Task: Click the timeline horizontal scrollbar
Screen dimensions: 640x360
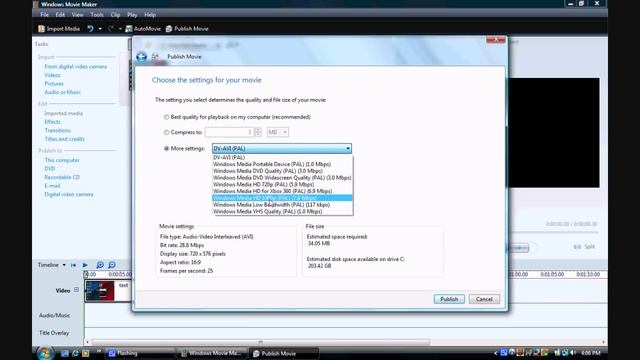Action: 261,342
